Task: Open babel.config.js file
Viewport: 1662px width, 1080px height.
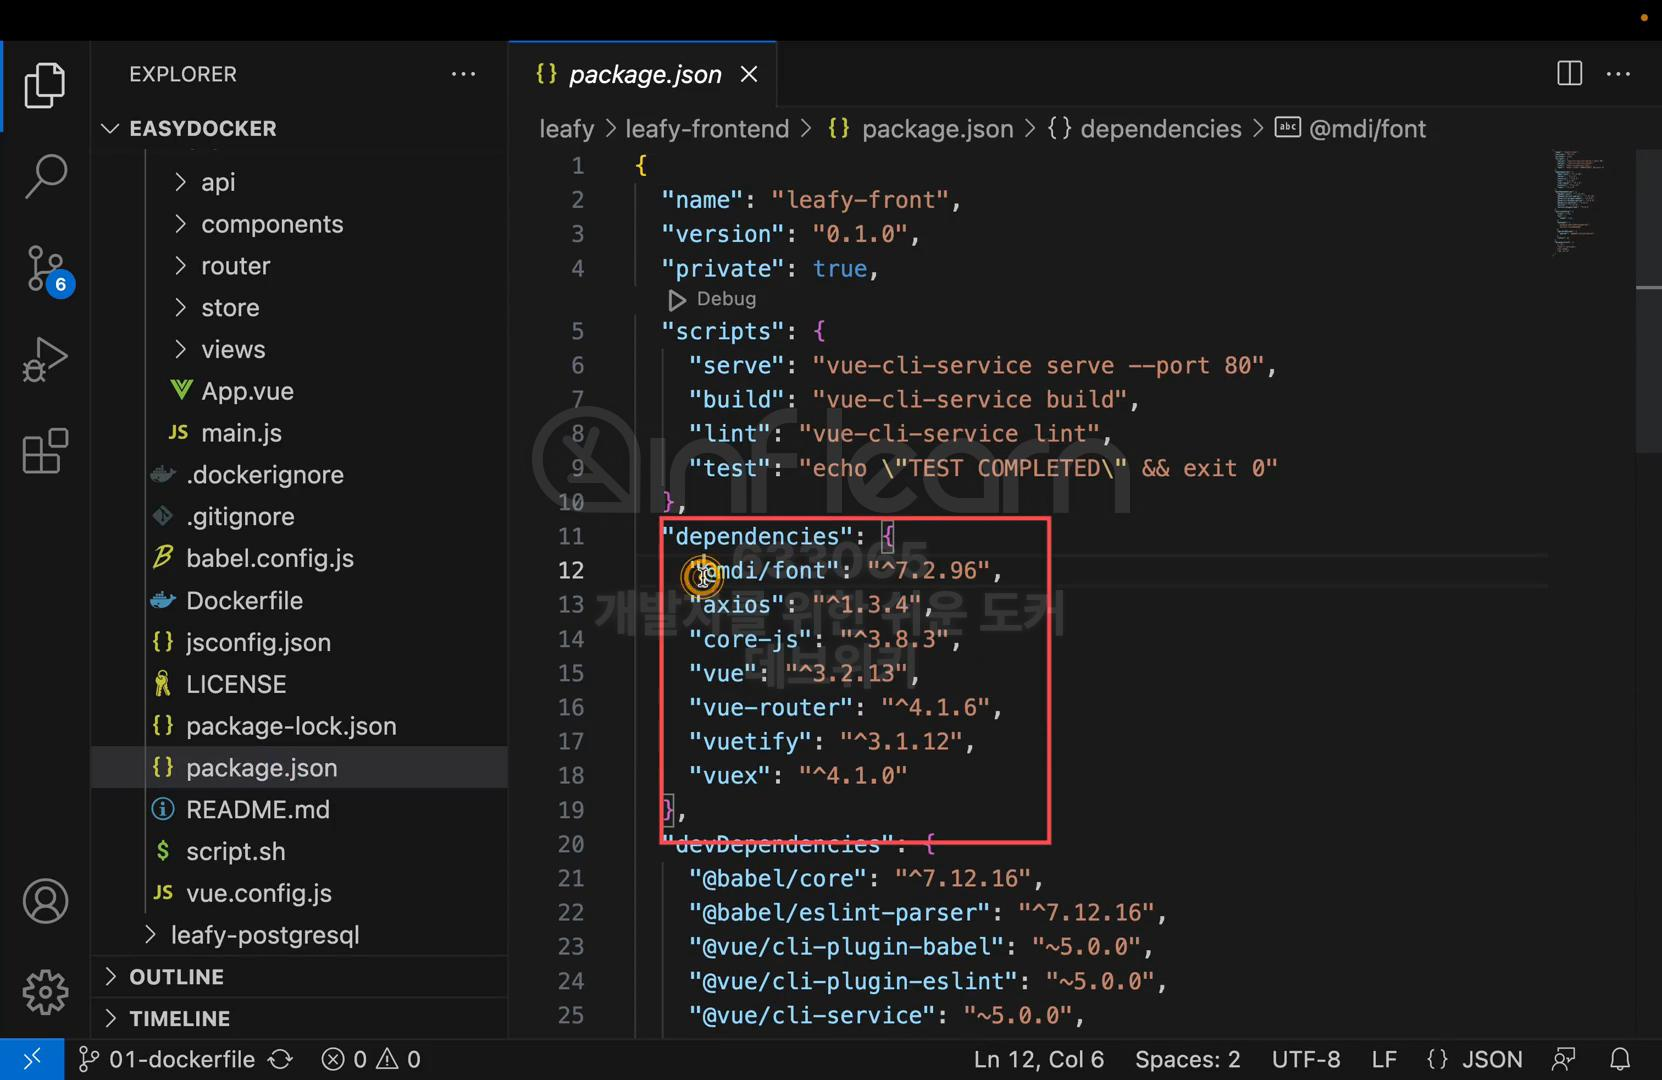Action: [x=300, y=558]
